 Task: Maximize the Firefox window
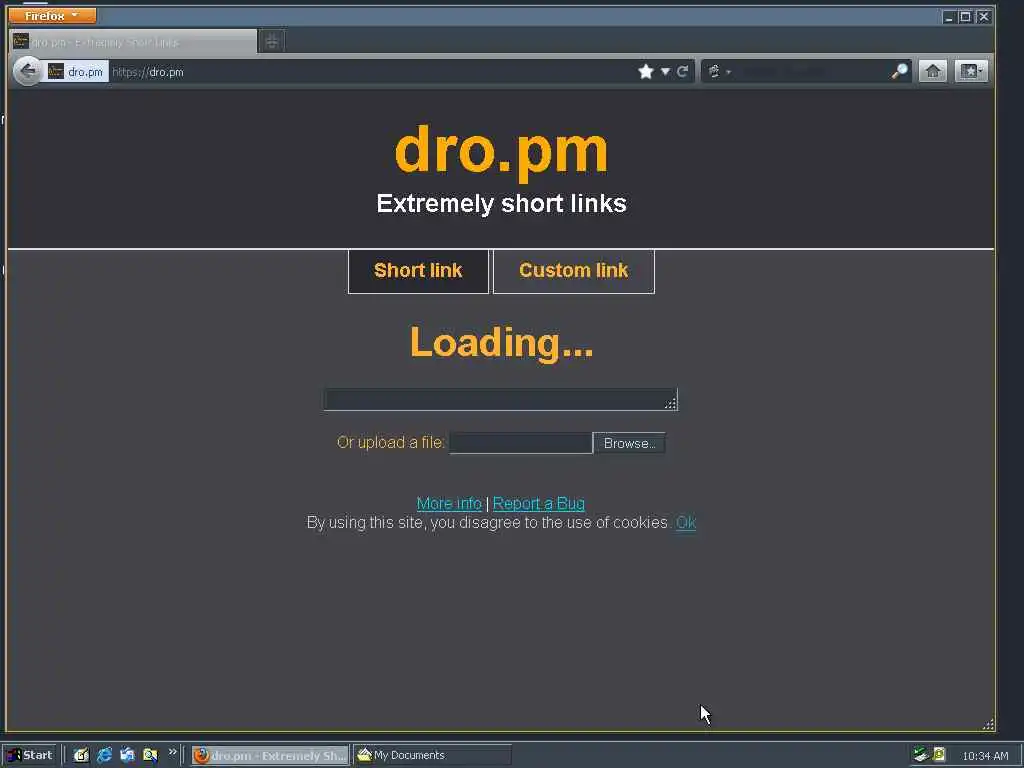pyautogui.click(x=965, y=17)
